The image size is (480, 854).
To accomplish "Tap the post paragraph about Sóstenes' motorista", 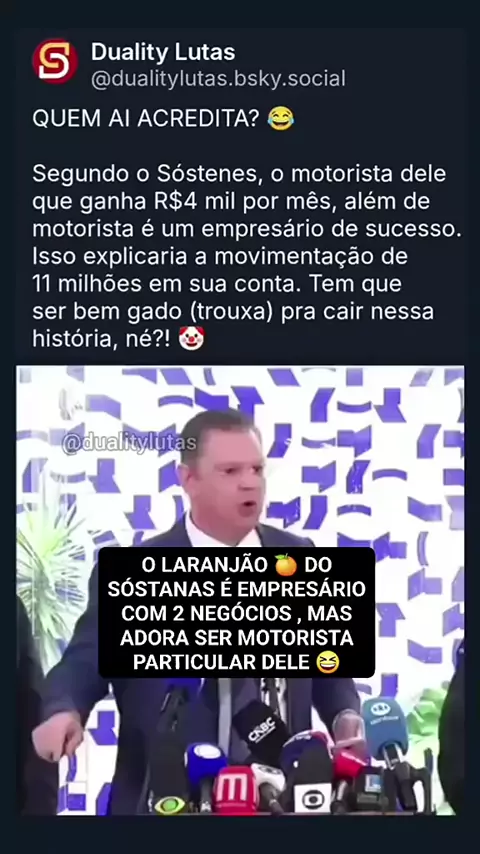I will pyautogui.click(x=247, y=257).
